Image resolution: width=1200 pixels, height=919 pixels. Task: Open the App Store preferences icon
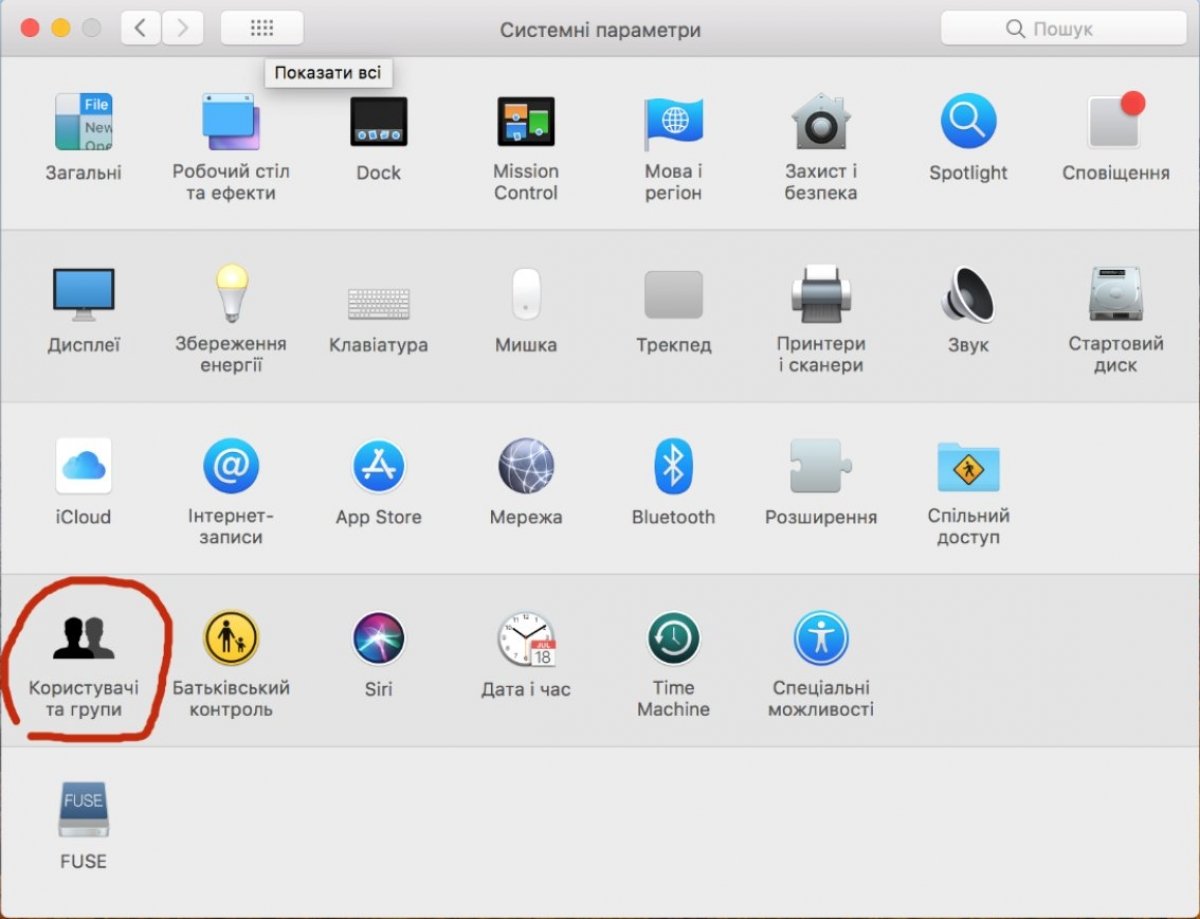click(x=378, y=466)
